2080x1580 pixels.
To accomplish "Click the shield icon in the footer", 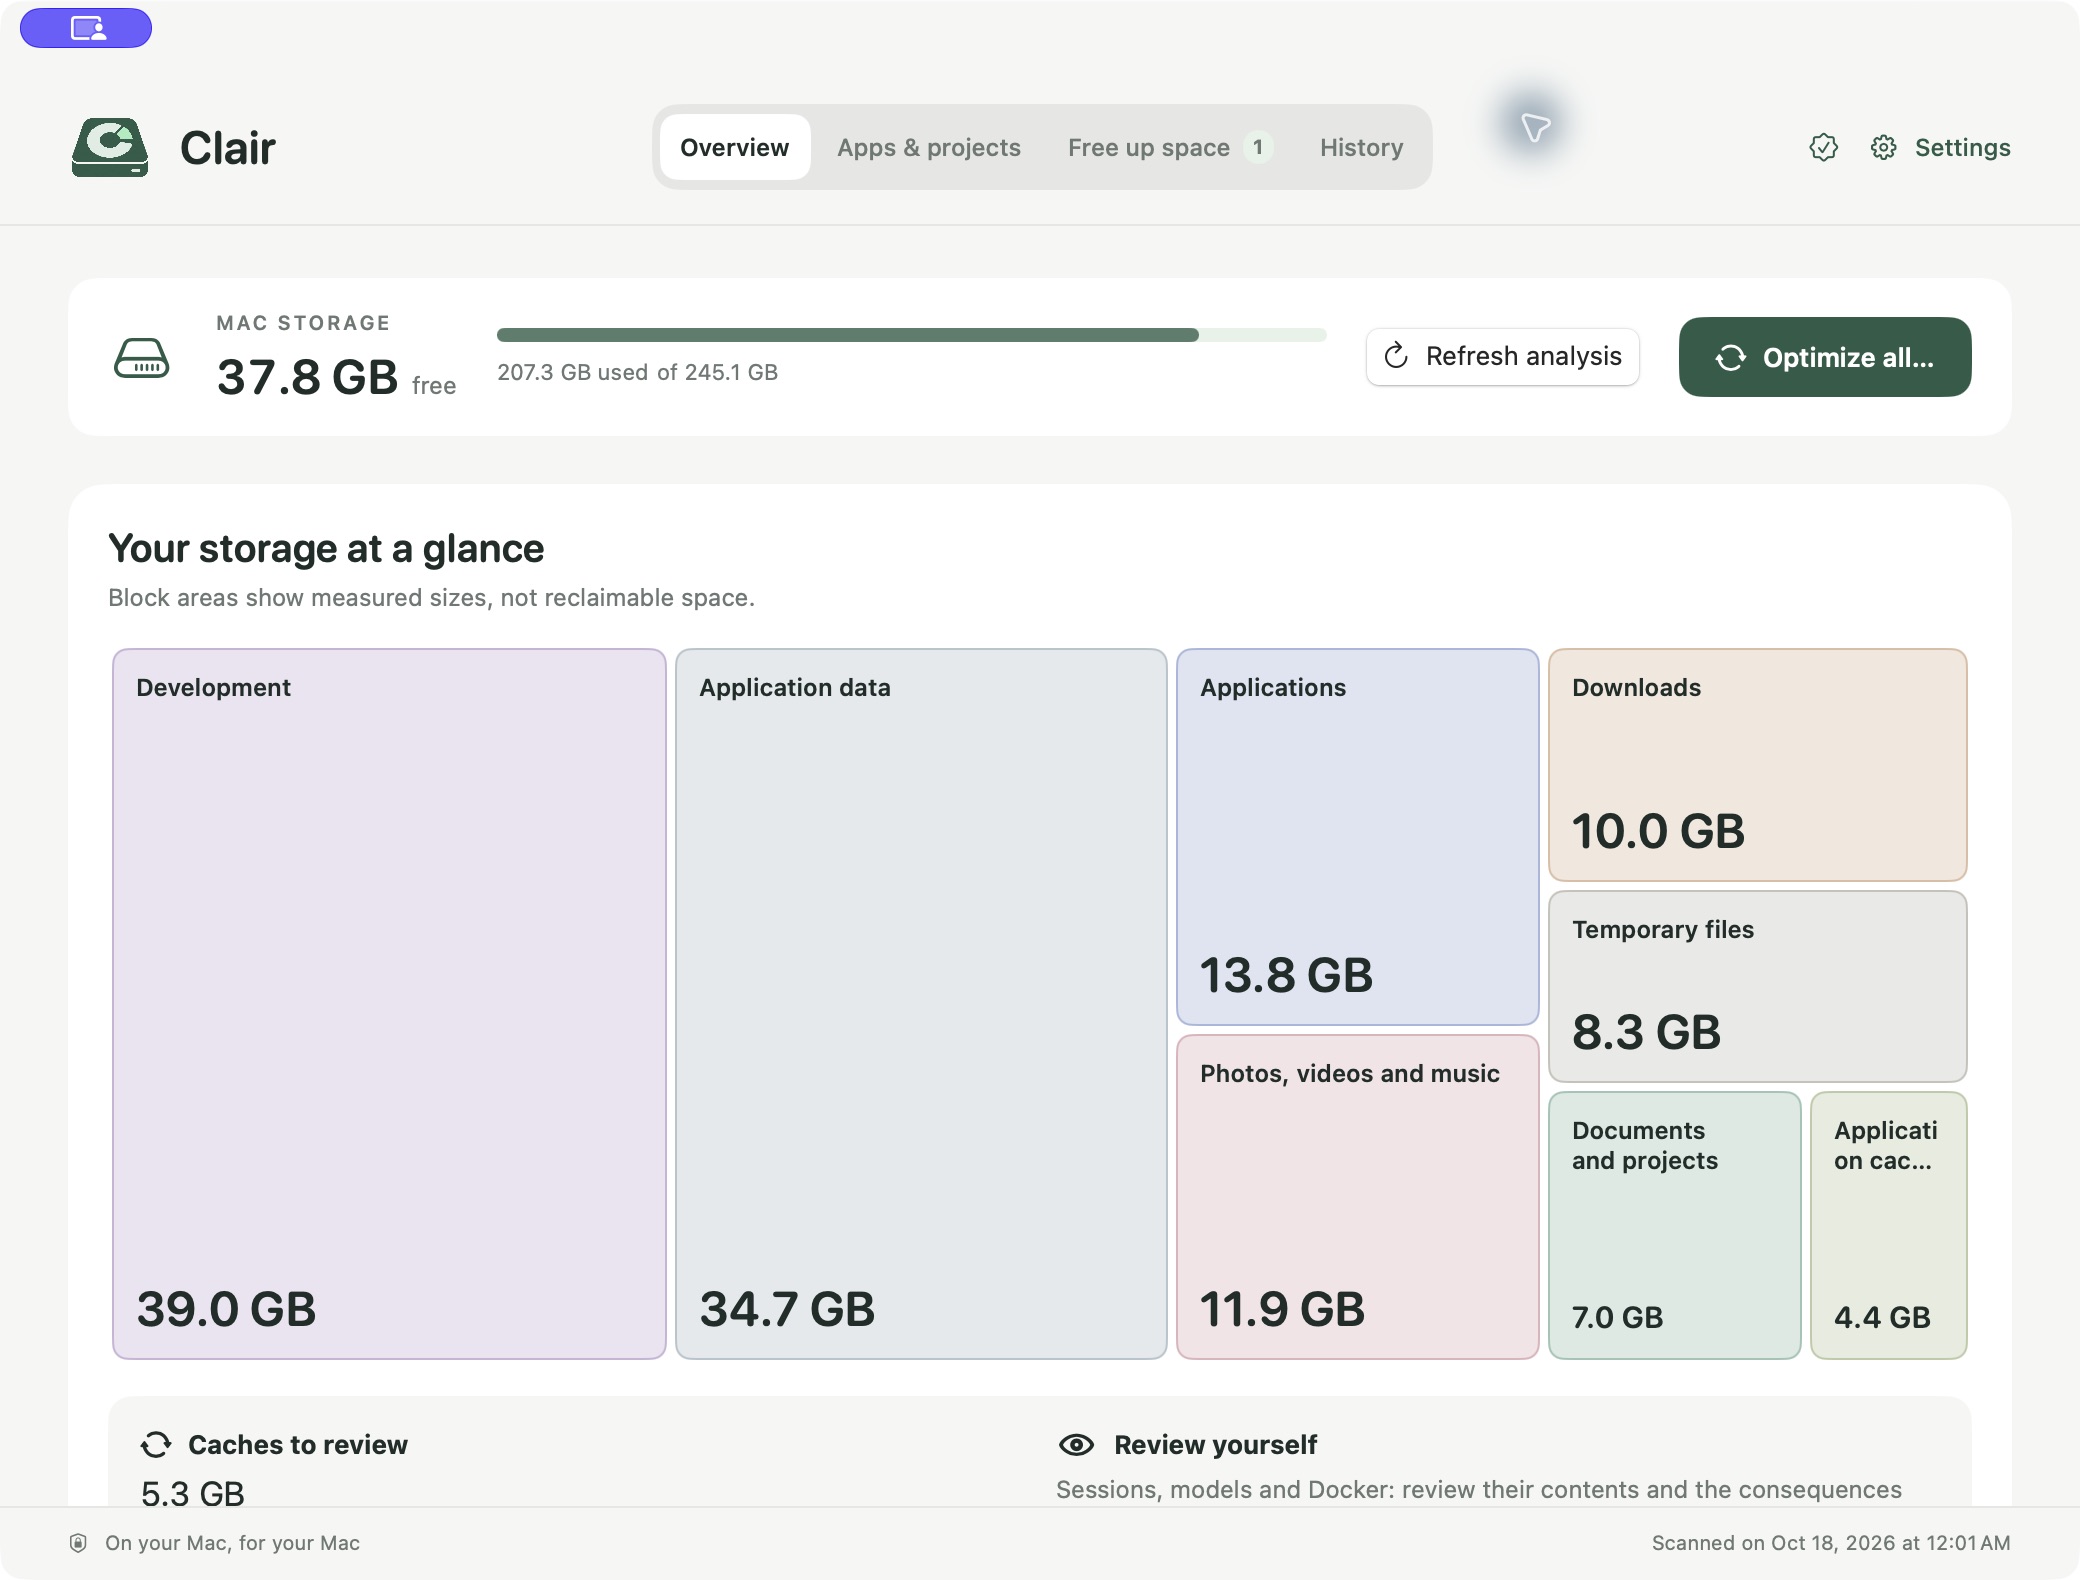I will pyautogui.click(x=78, y=1543).
